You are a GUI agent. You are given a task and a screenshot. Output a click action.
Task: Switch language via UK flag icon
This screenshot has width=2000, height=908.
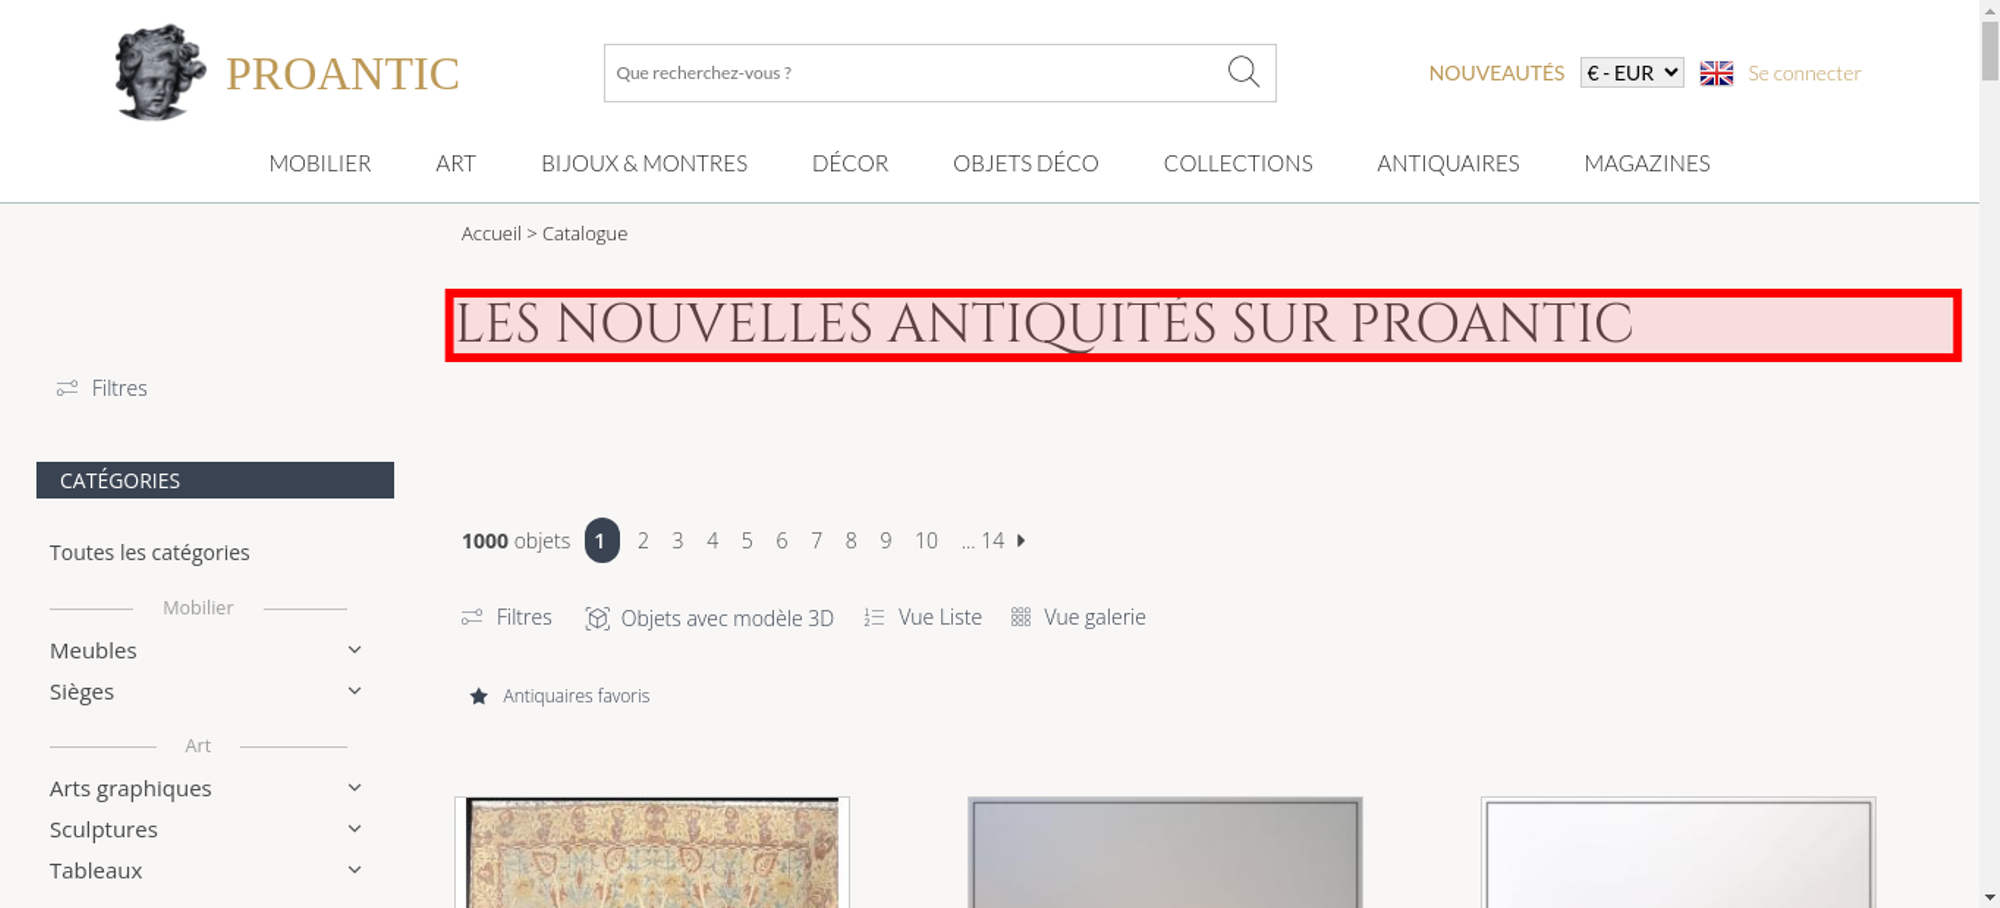[x=1716, y=73]
